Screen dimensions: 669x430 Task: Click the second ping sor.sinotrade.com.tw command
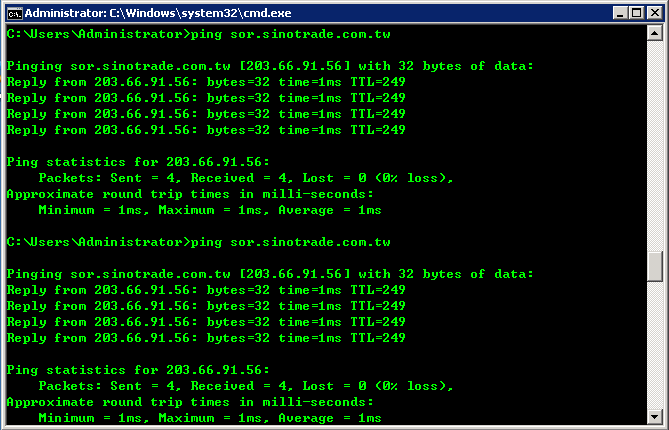[x=291, y=242]
